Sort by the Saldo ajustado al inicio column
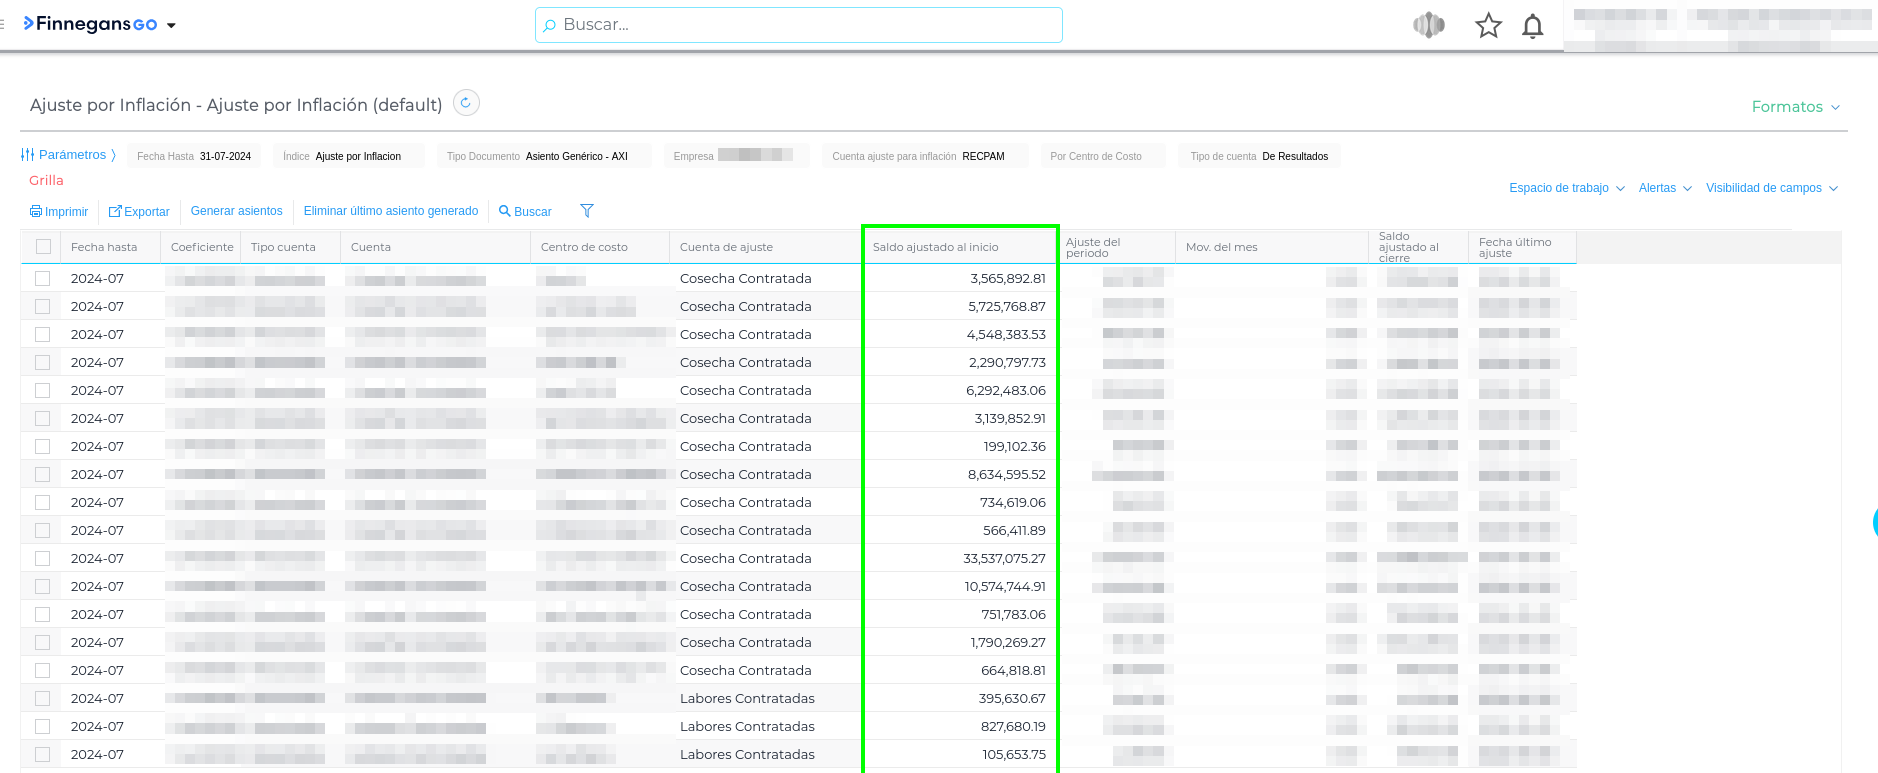Image resolution: width=1878 pixels, height=773 pixels. pyautogui.click(x=935, y=247)
